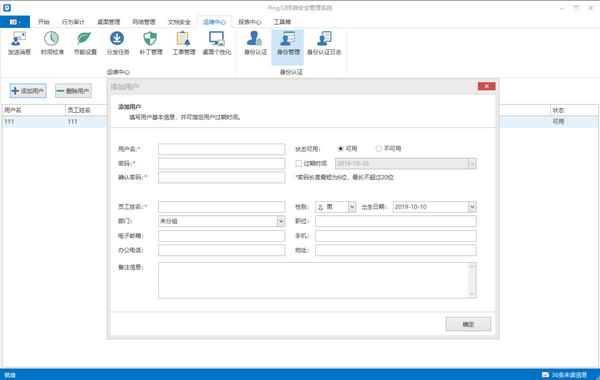Open the blue application menu button

coord(15,22)
